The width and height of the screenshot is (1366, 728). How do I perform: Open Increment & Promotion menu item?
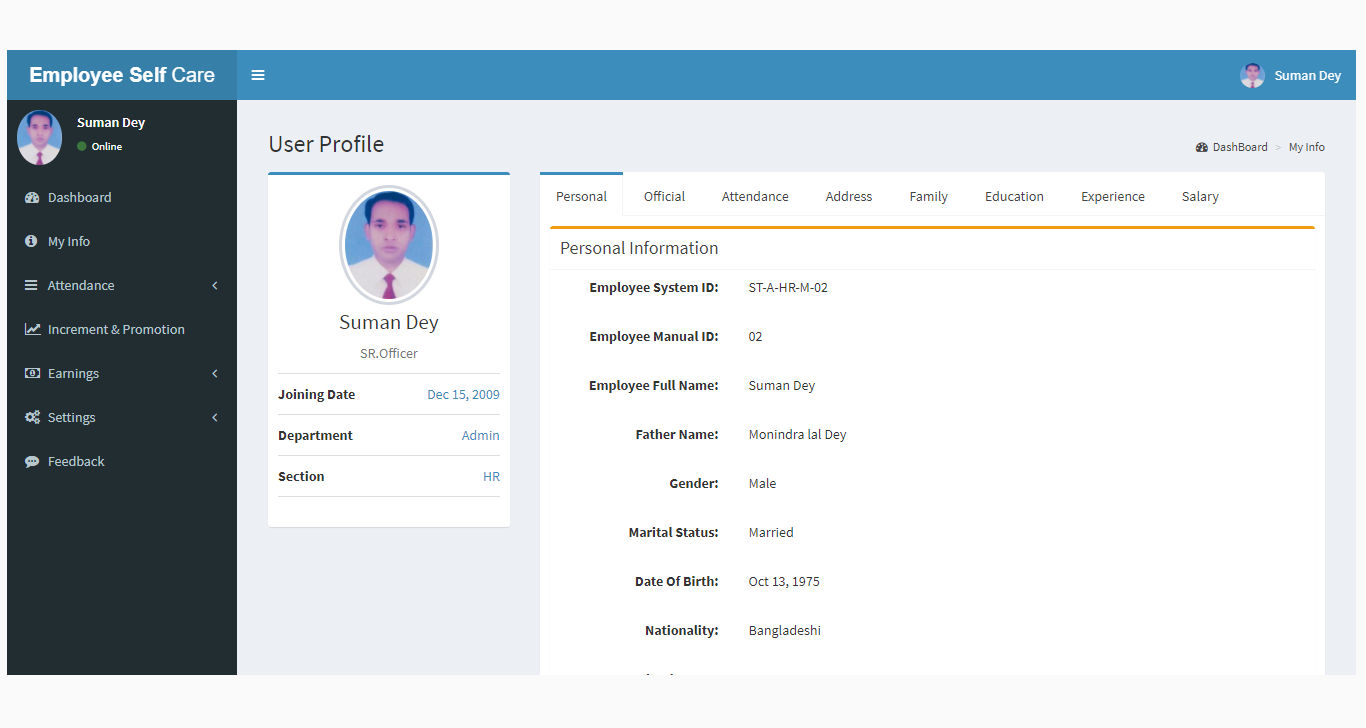pyautogui.click(x=122, y=330)
